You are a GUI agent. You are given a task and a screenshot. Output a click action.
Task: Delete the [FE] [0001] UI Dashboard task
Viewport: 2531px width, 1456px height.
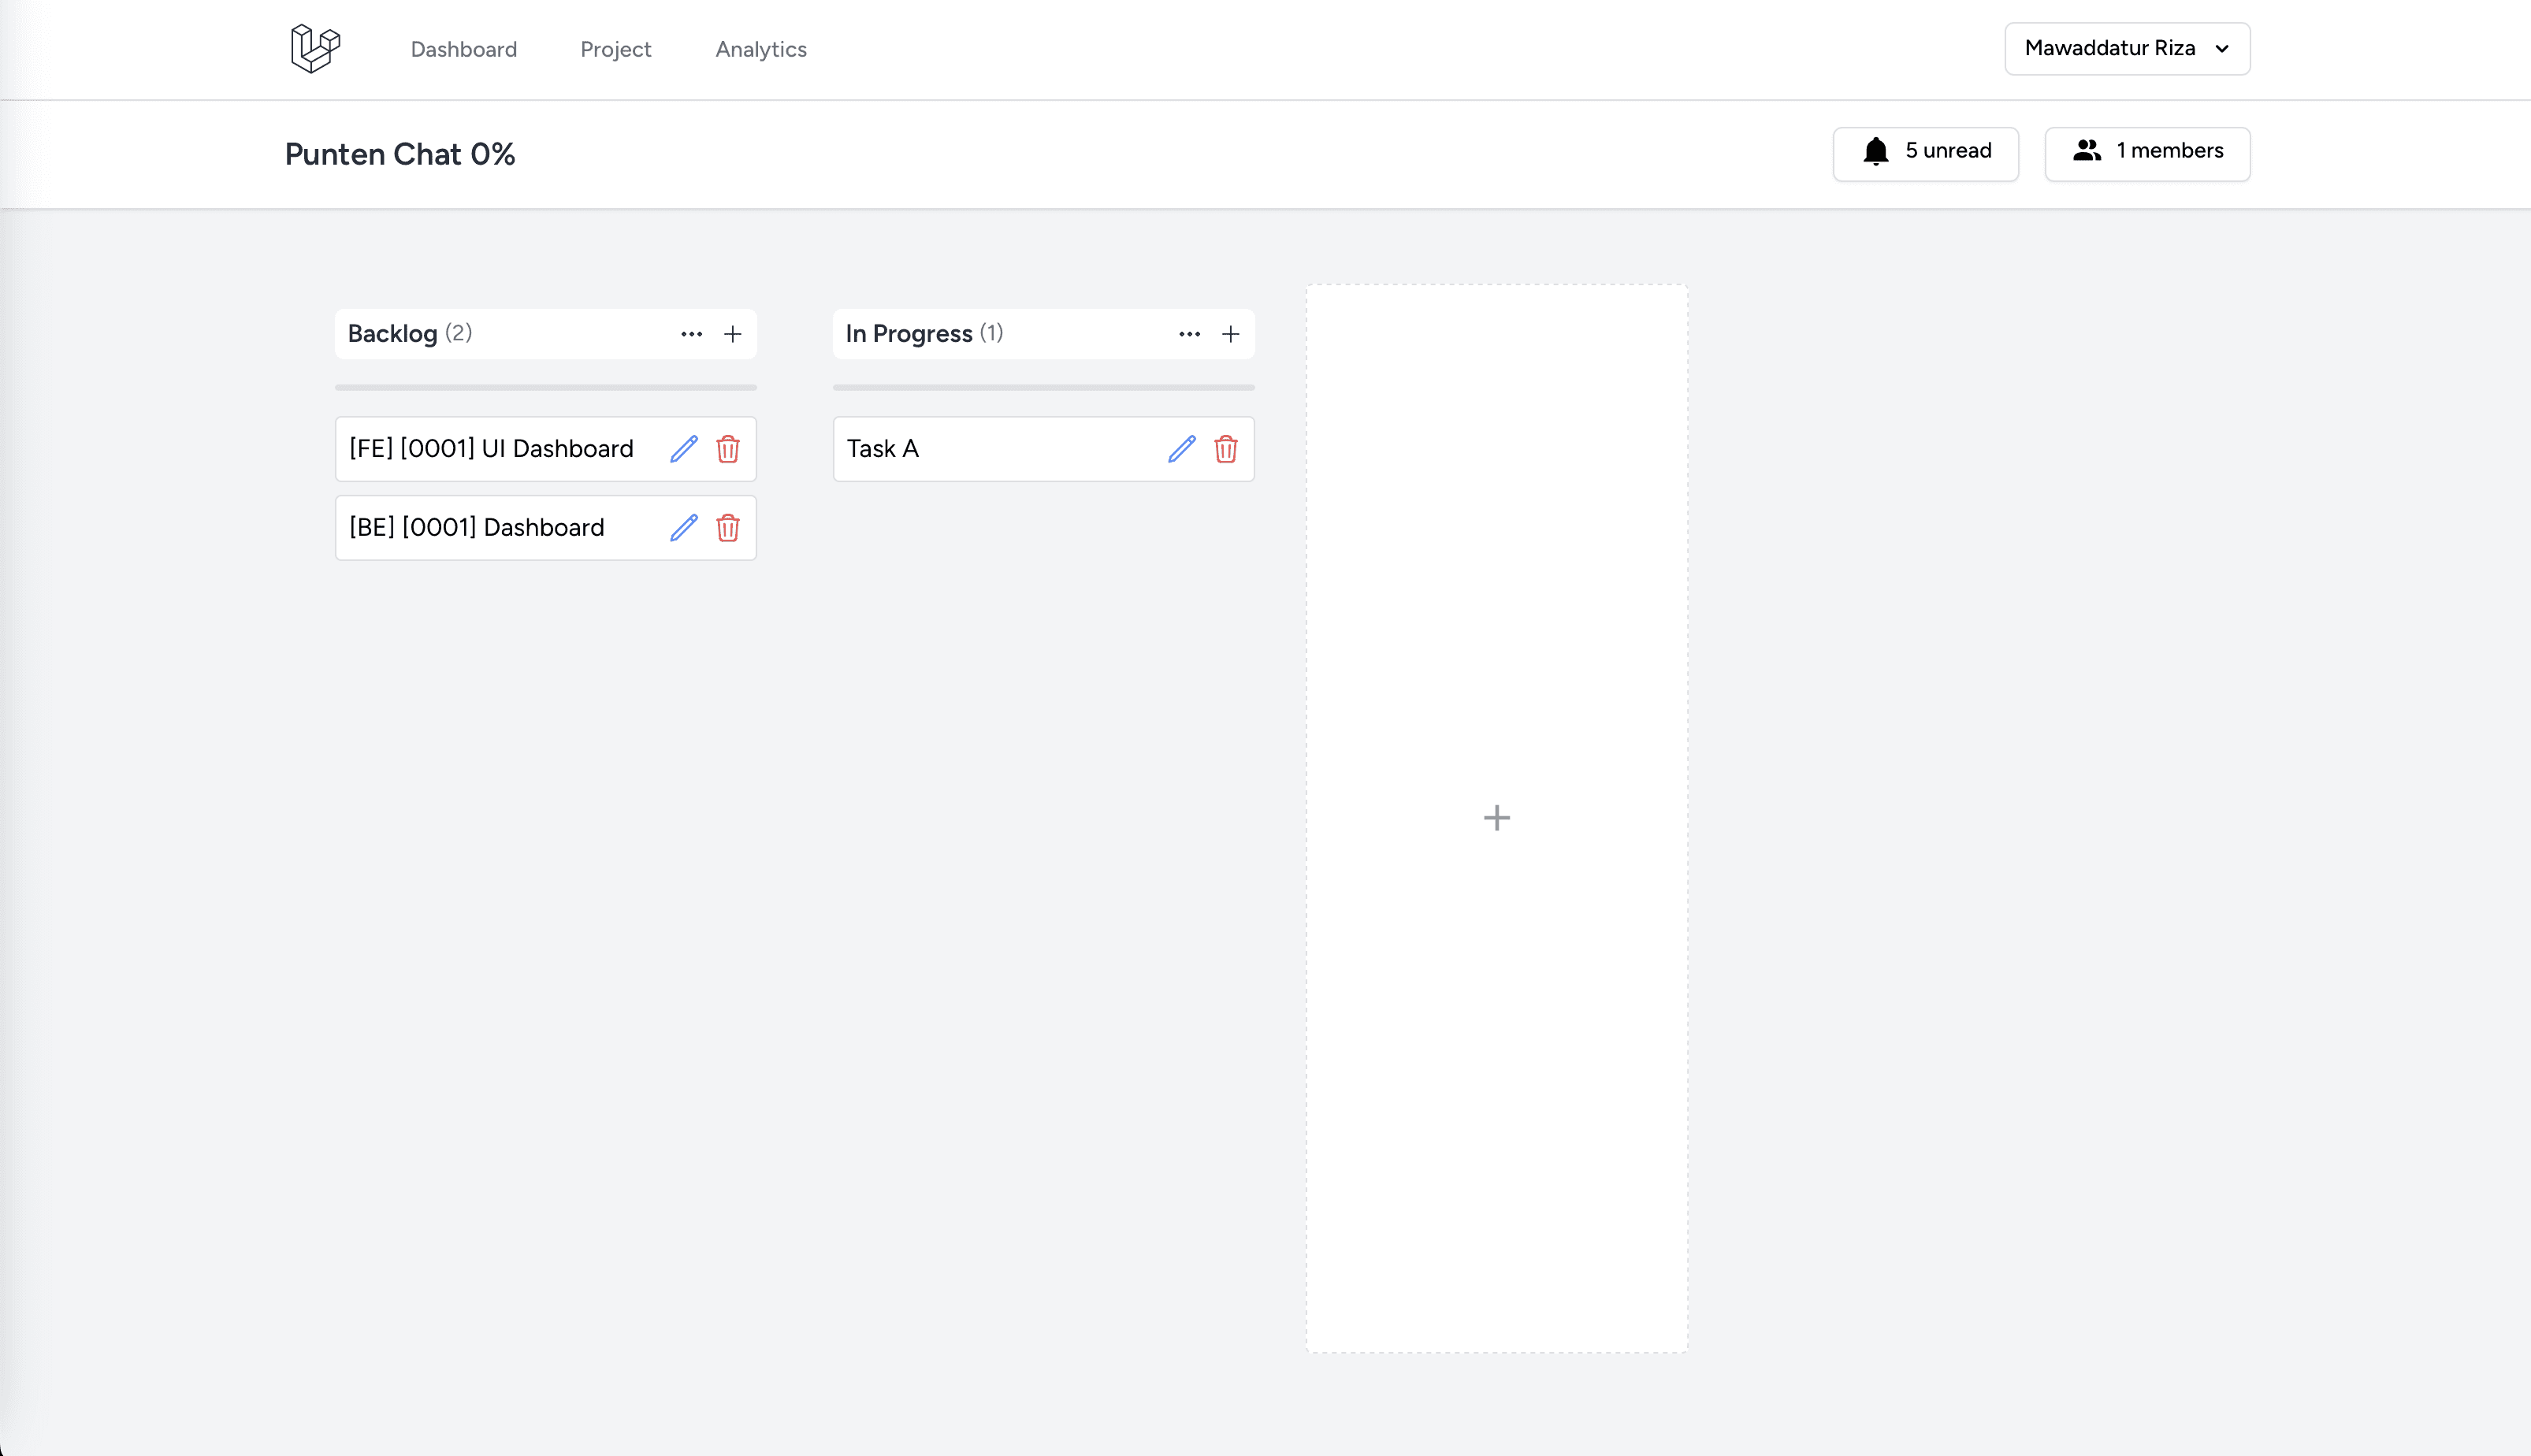click(x=728, y=449)
